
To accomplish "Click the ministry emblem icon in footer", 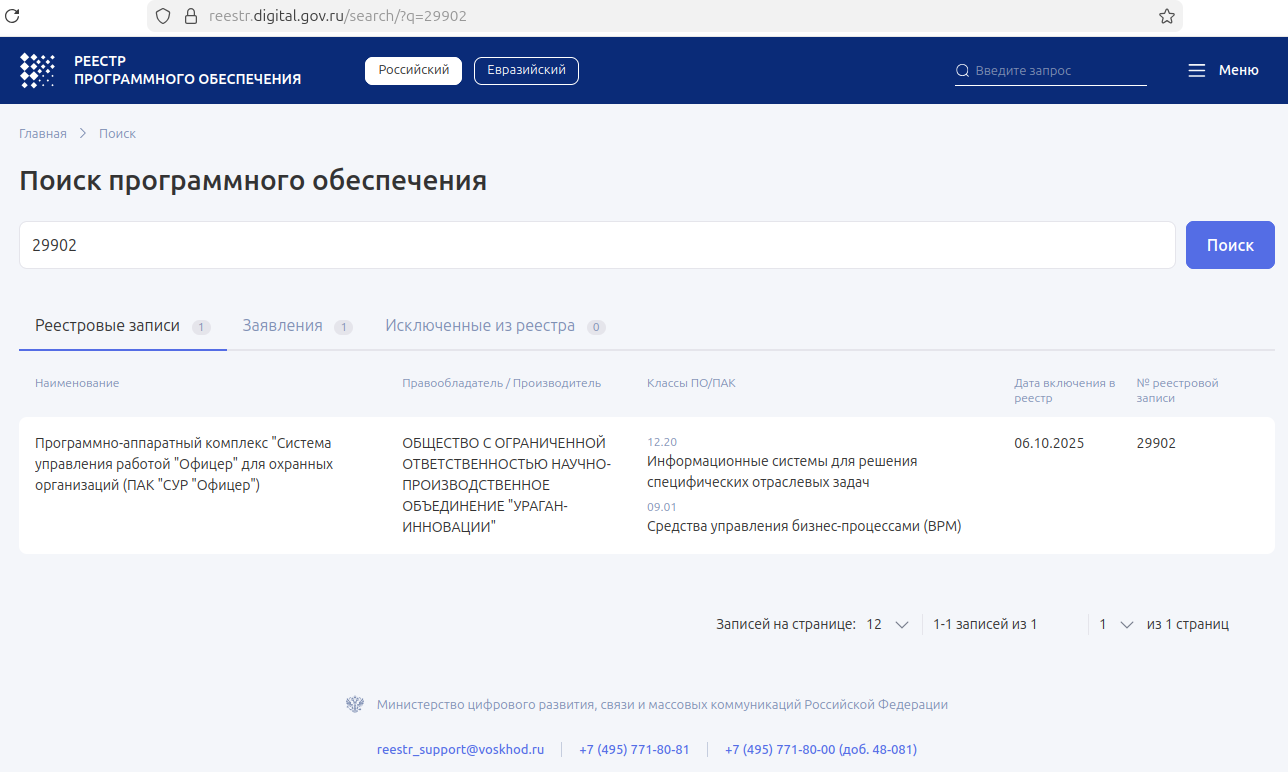I will (x=355, y=704).
